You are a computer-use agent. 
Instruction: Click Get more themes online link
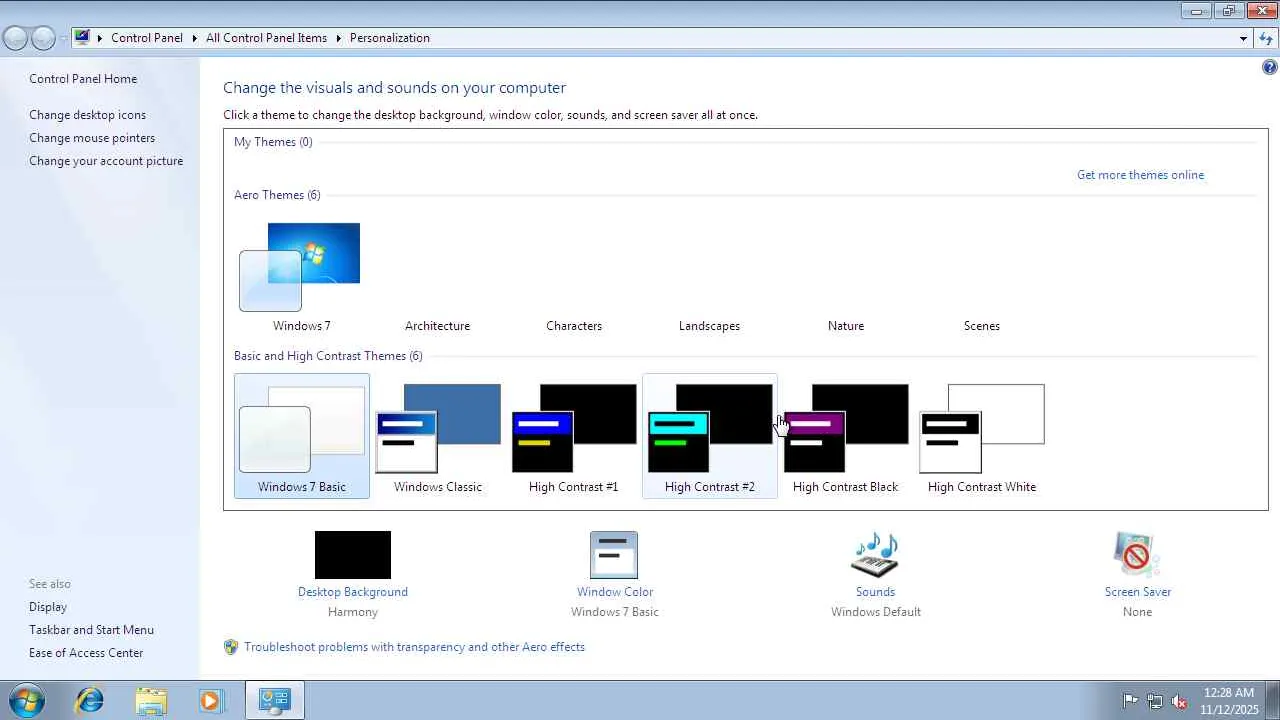click(1140, 175)
